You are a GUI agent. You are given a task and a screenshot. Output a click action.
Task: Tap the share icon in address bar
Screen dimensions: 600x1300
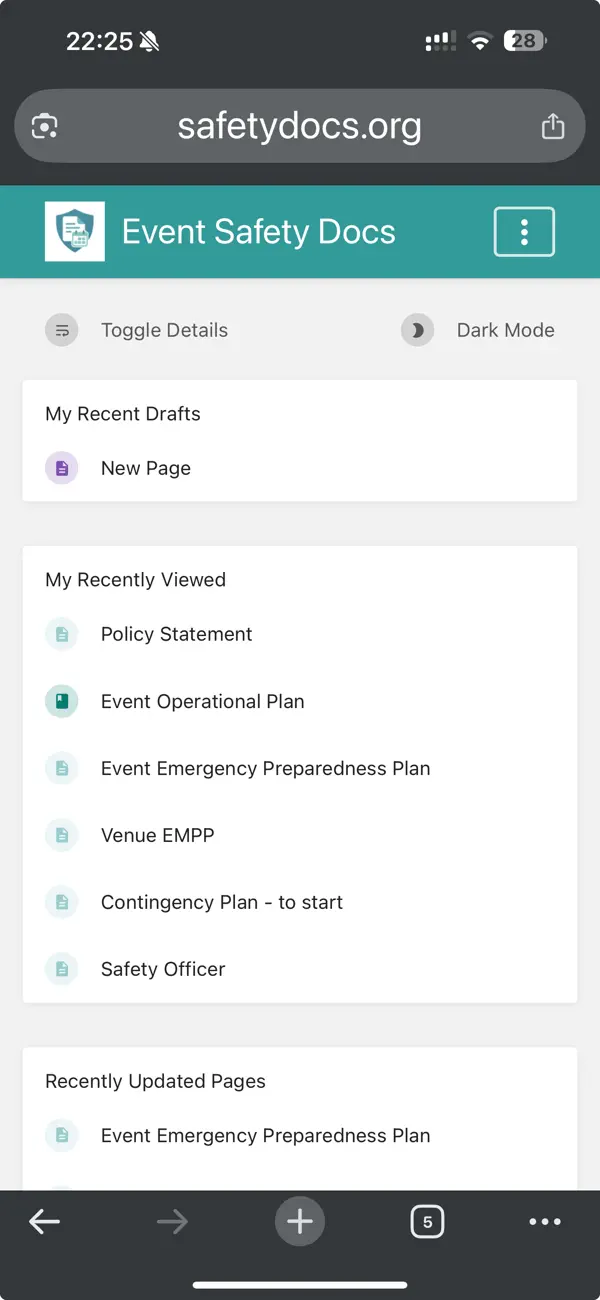pyautogui.click(x=552, y=127)
